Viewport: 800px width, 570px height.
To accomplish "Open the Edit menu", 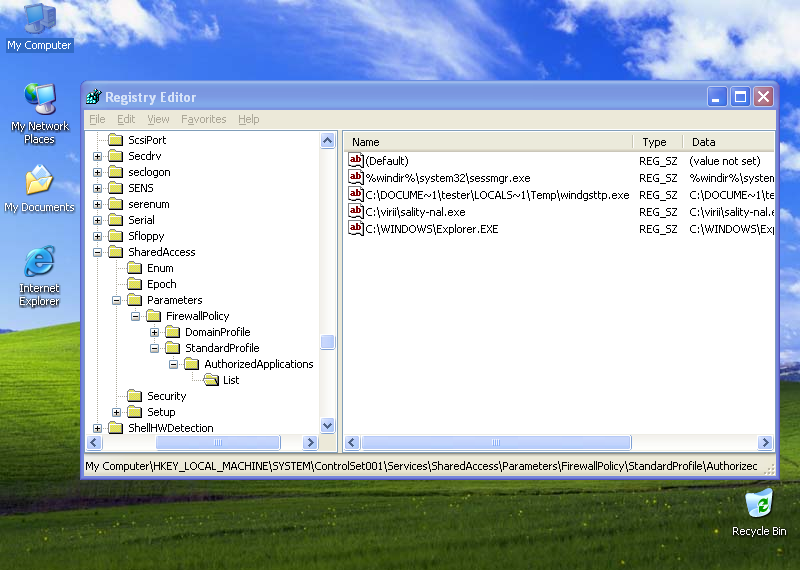I will pyautogui.click(x=126, y=119).
